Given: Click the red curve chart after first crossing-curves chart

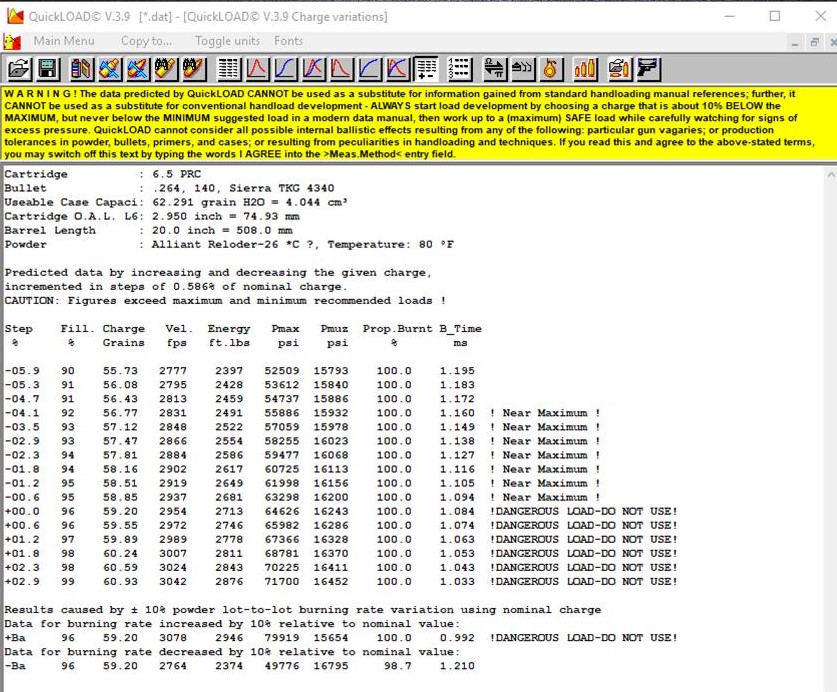Looking at the screenshot, I should point(341,69).
